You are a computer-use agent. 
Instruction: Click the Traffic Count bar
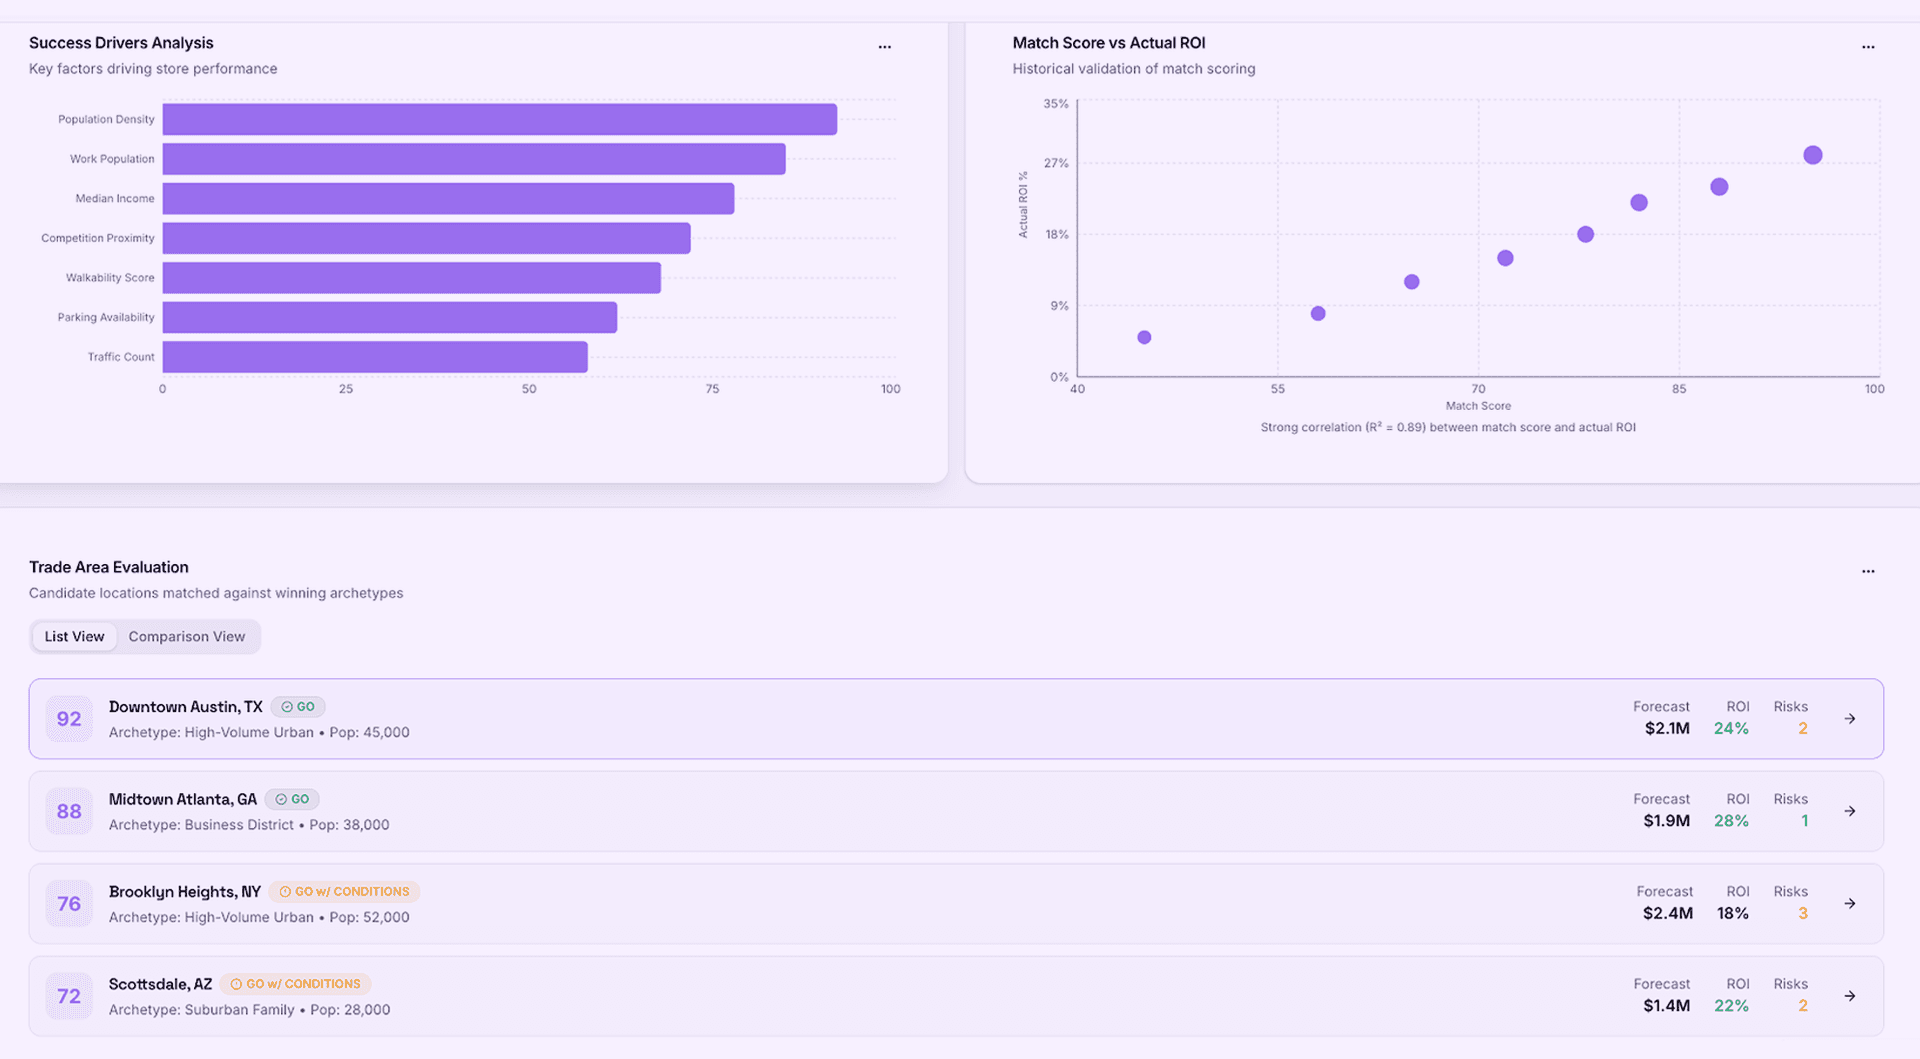click(x=375, y=356)
